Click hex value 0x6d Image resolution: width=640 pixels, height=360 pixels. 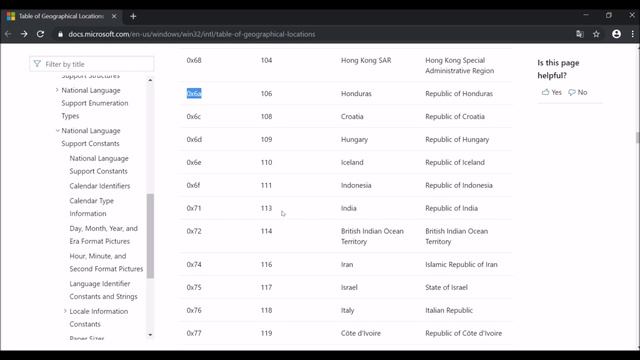coord(194,139)
